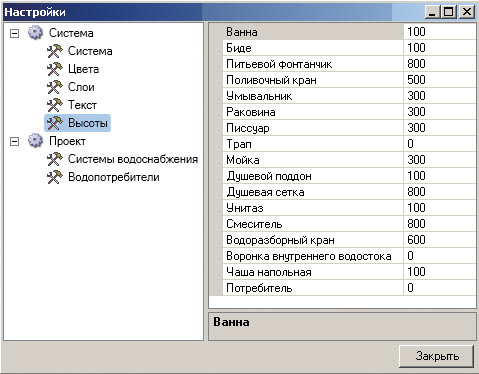Edit the Душевой поддон value
The height and width of the screenshot is (374, 479).
point(440,176)
